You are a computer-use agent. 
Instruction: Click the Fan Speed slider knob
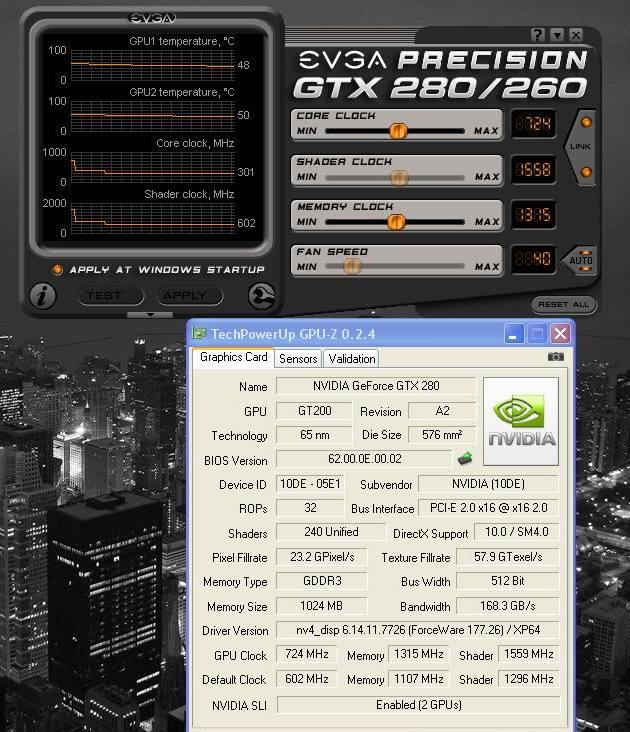(352, 267)
